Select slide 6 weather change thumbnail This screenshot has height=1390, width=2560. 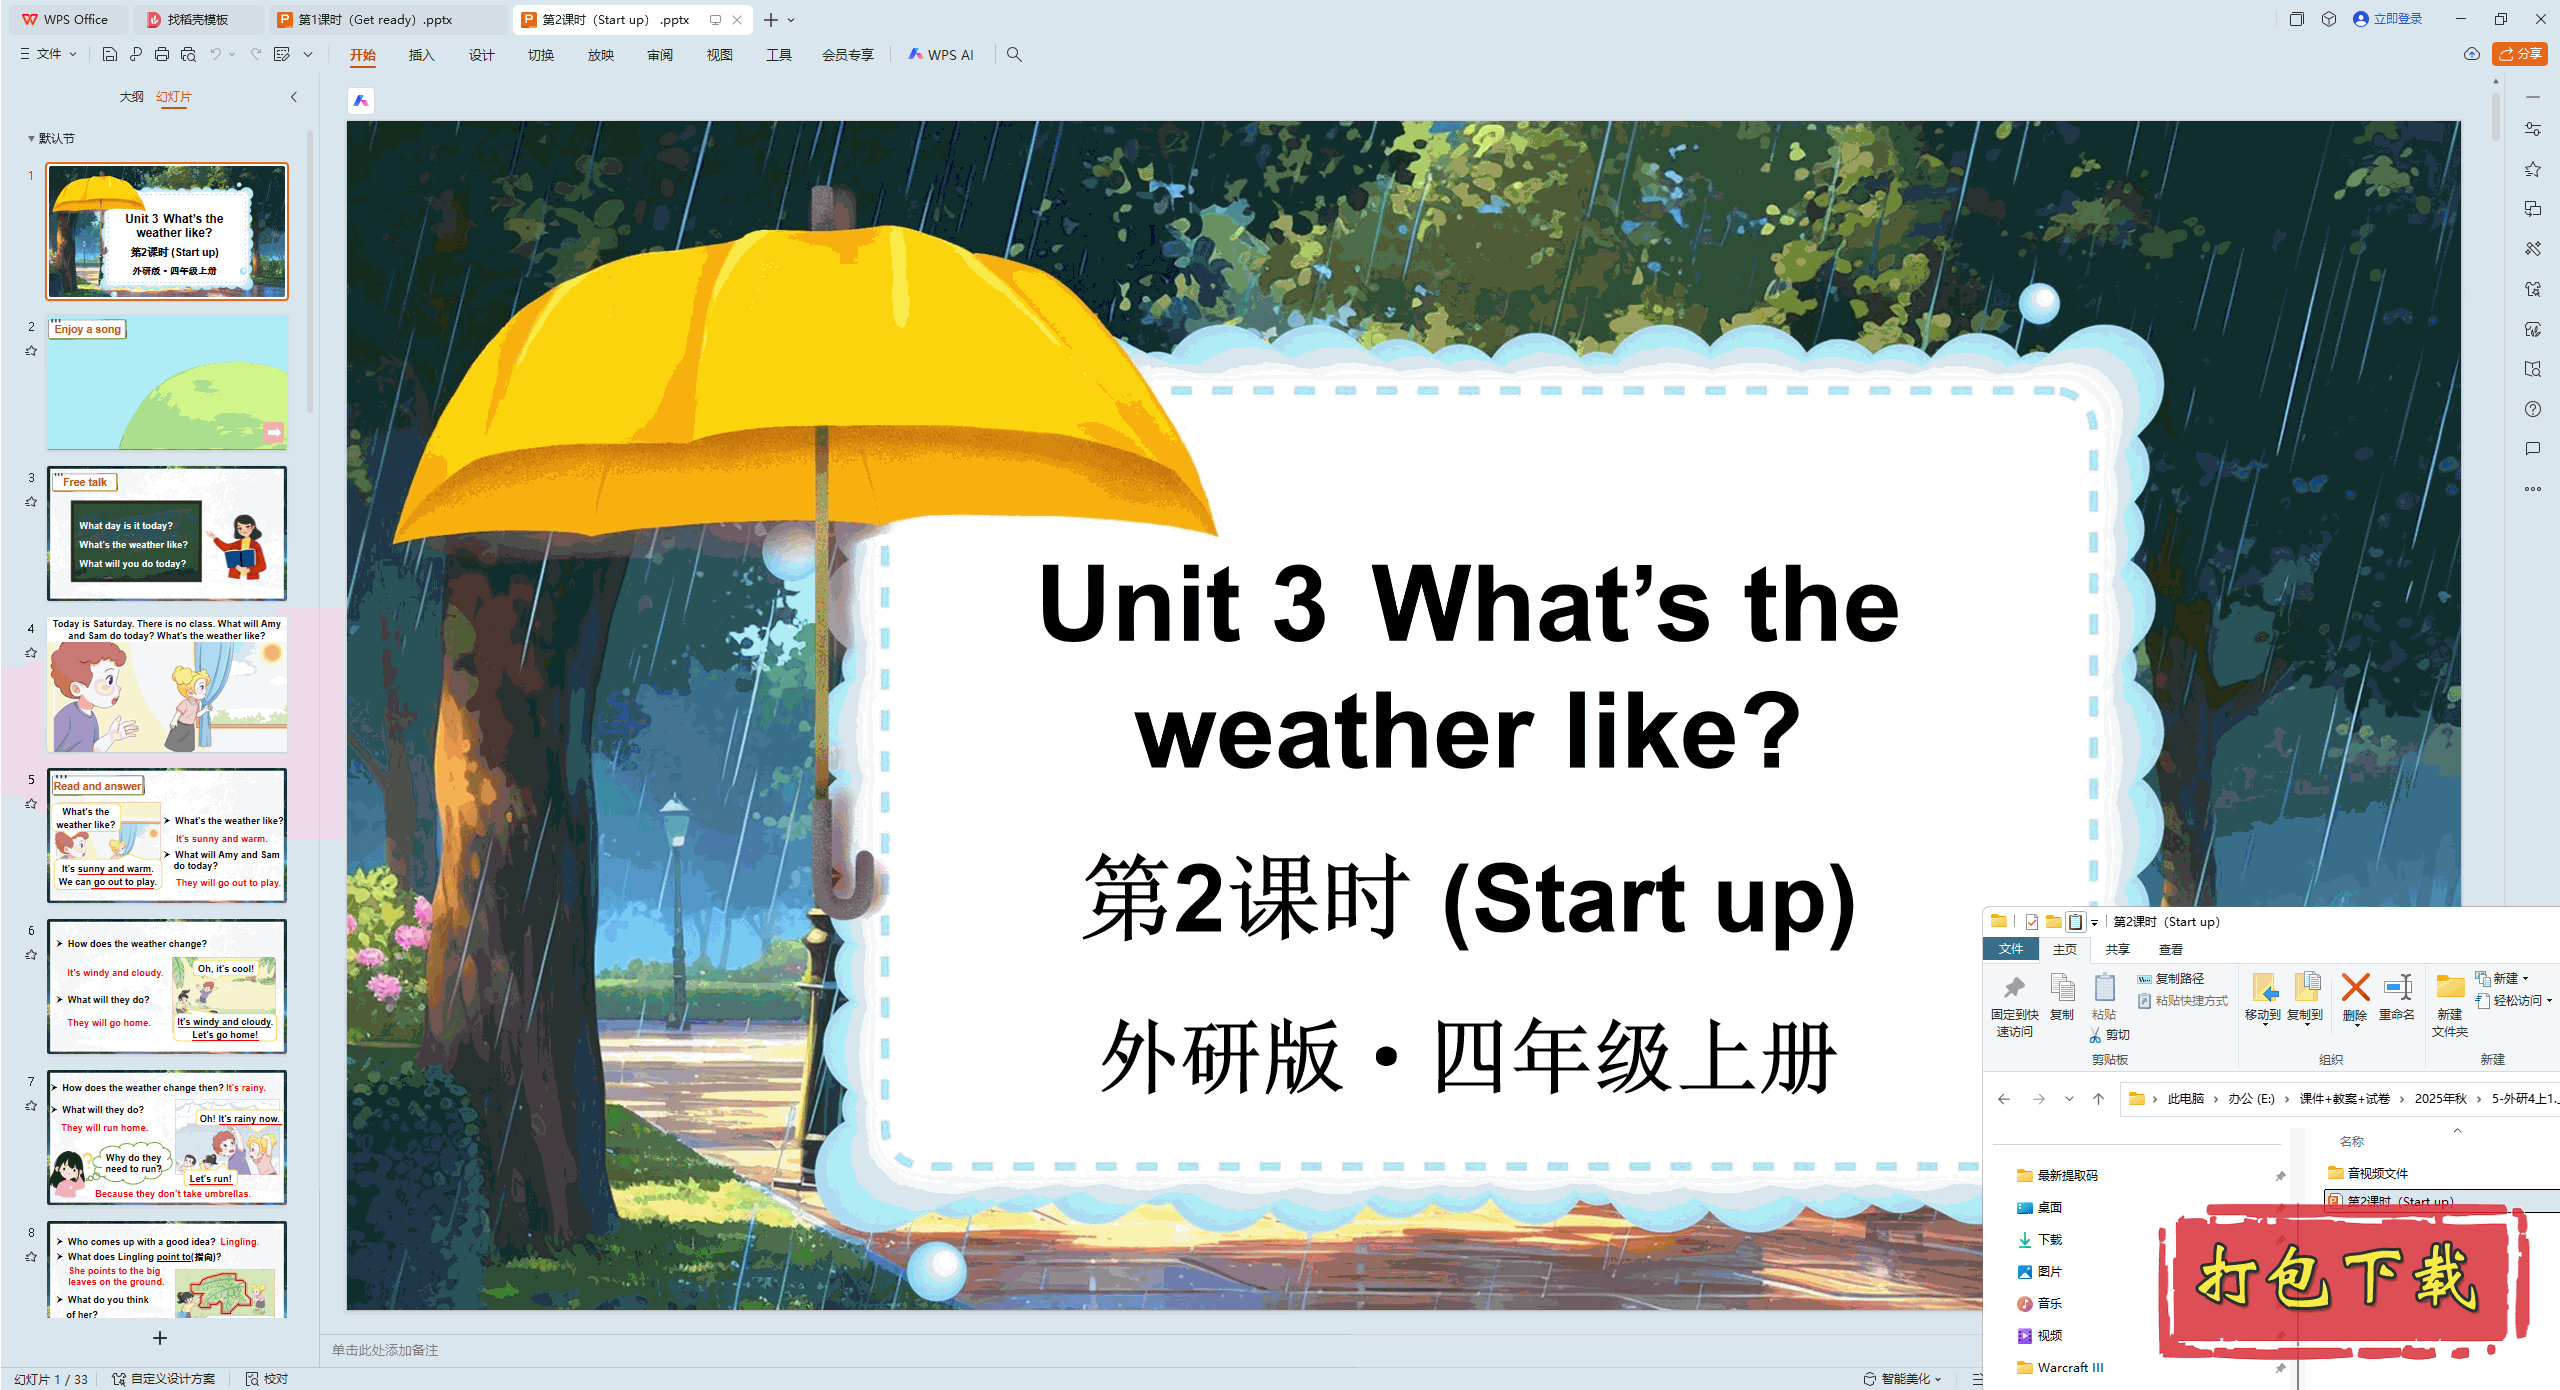pyautogui.click(x=167, y=986)
